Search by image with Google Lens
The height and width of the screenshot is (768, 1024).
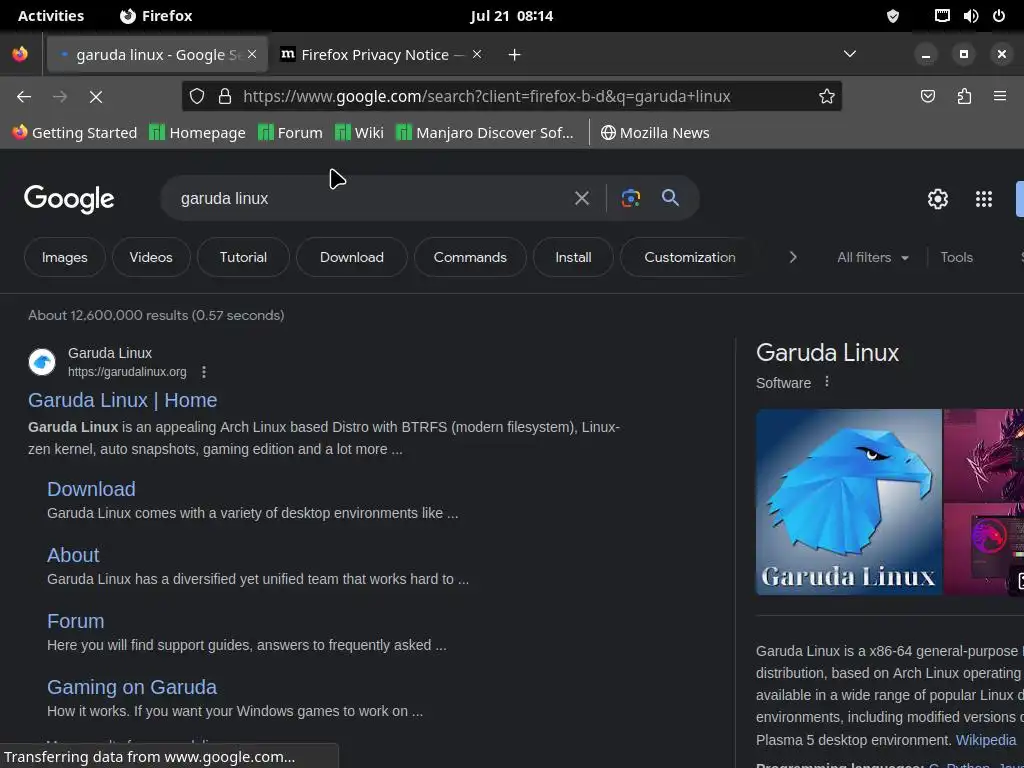click(630, 198)
